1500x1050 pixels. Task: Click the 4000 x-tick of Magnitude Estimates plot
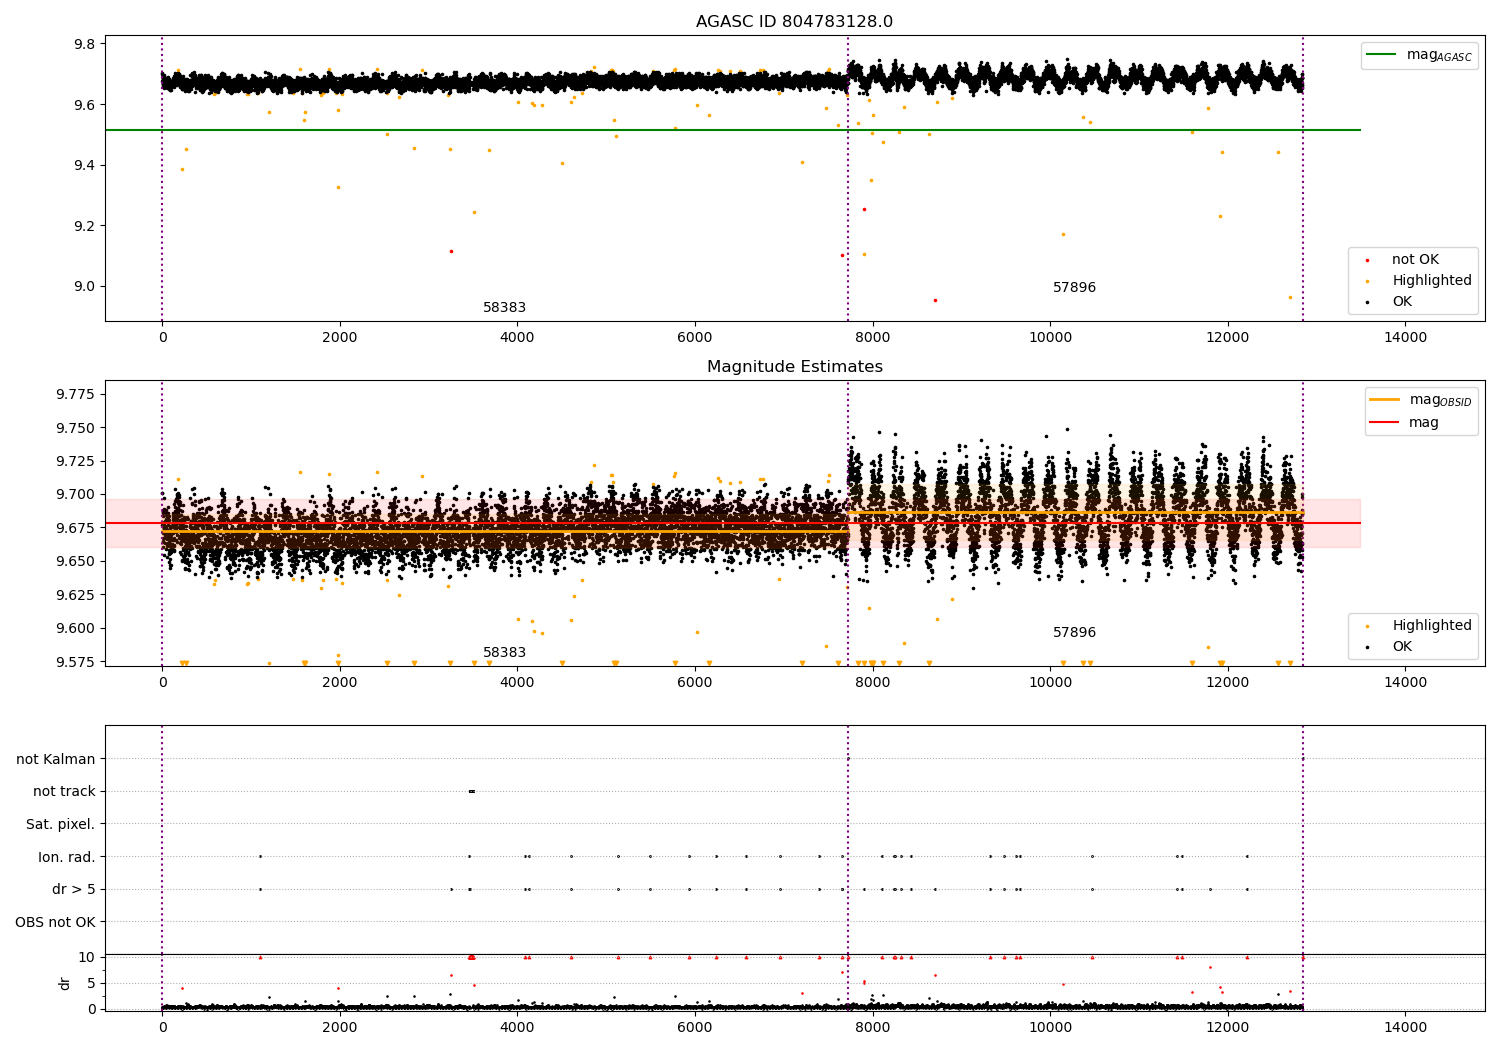(517, 683)
